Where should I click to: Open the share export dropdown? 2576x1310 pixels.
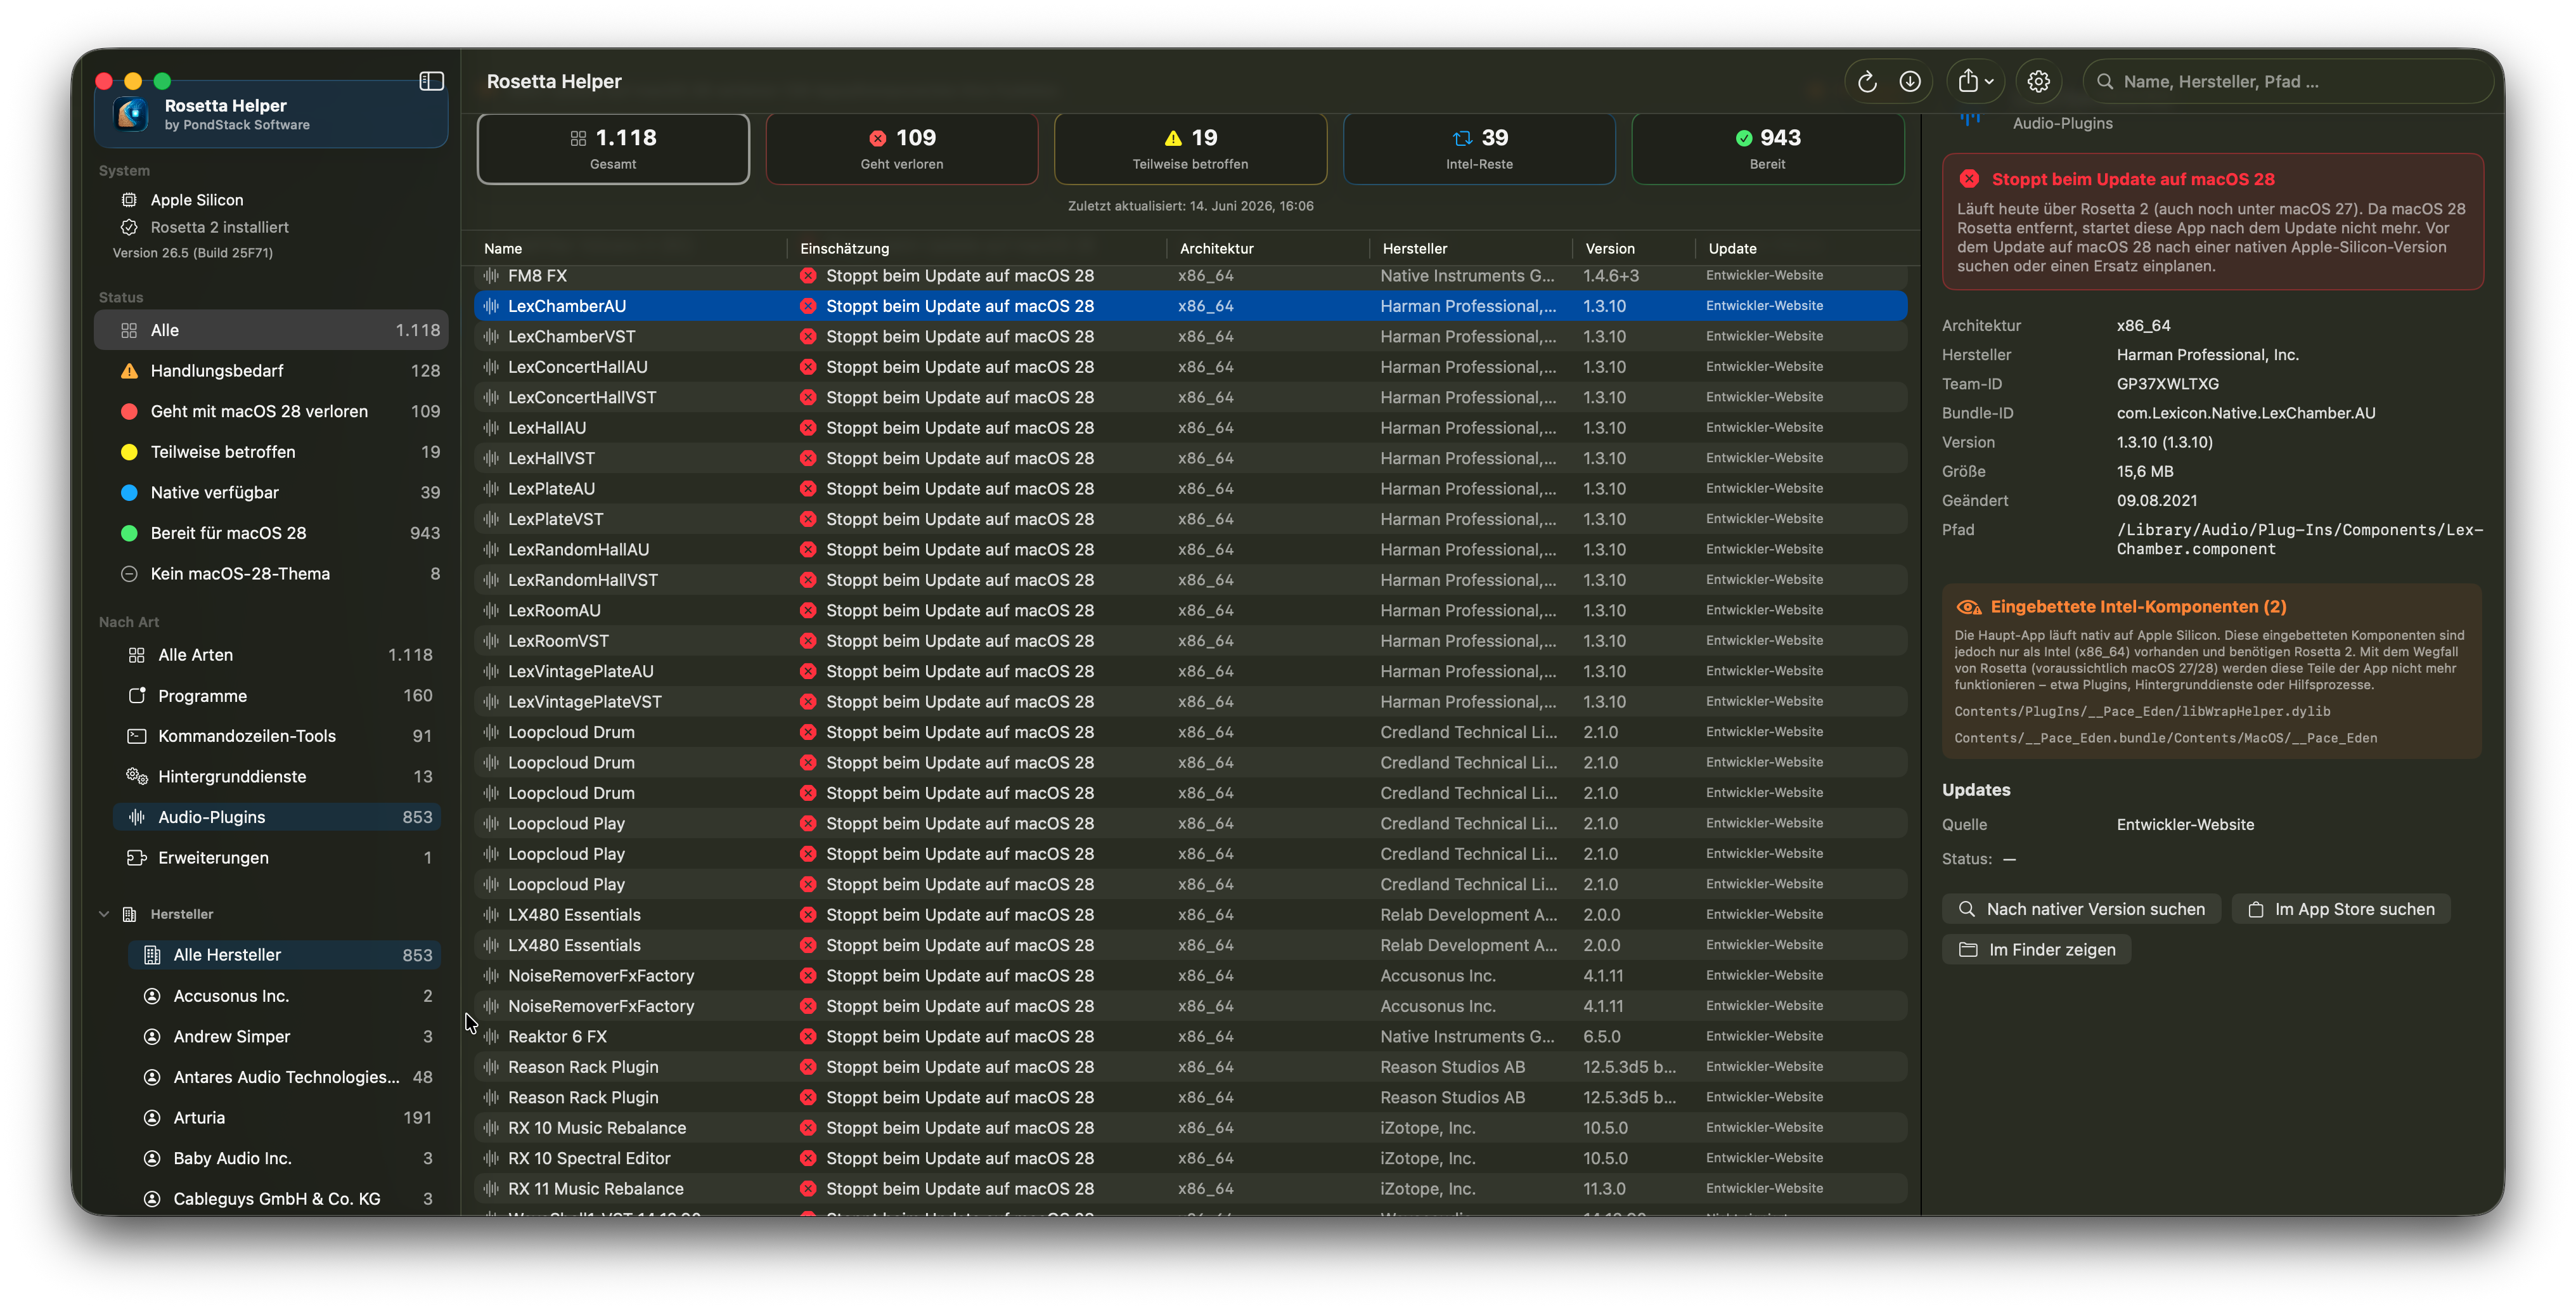[1975, 82]
